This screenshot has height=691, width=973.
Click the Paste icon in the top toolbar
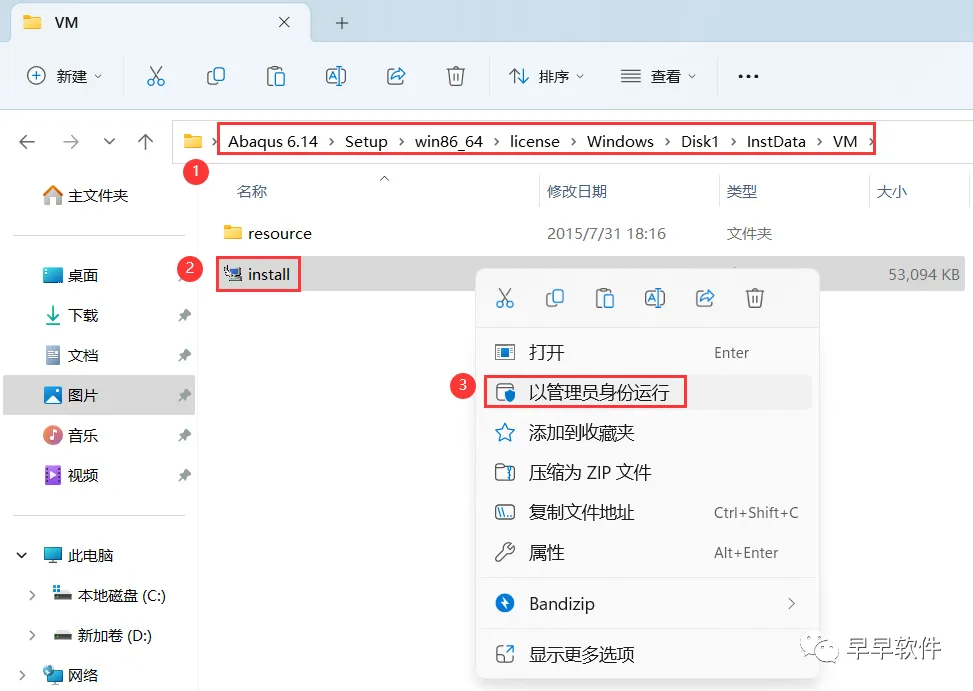point(276,76)
